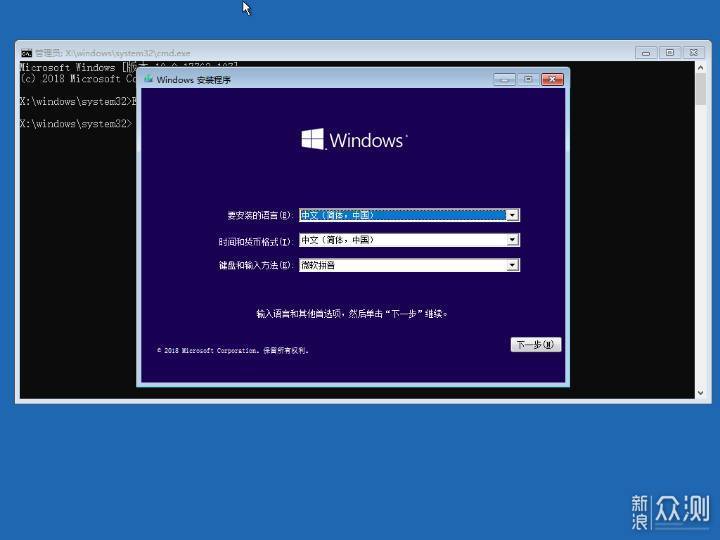
Task: Maximize the cmd.exe command prompt window
Action: (670, 53)
